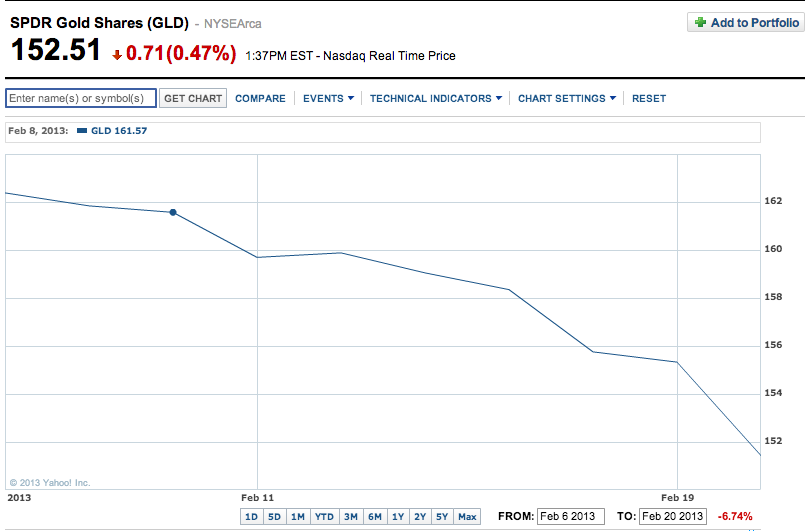This screenshot has width=809, height=531.
Task: Switch to the 6M range
Action: (x=375, y=517)
